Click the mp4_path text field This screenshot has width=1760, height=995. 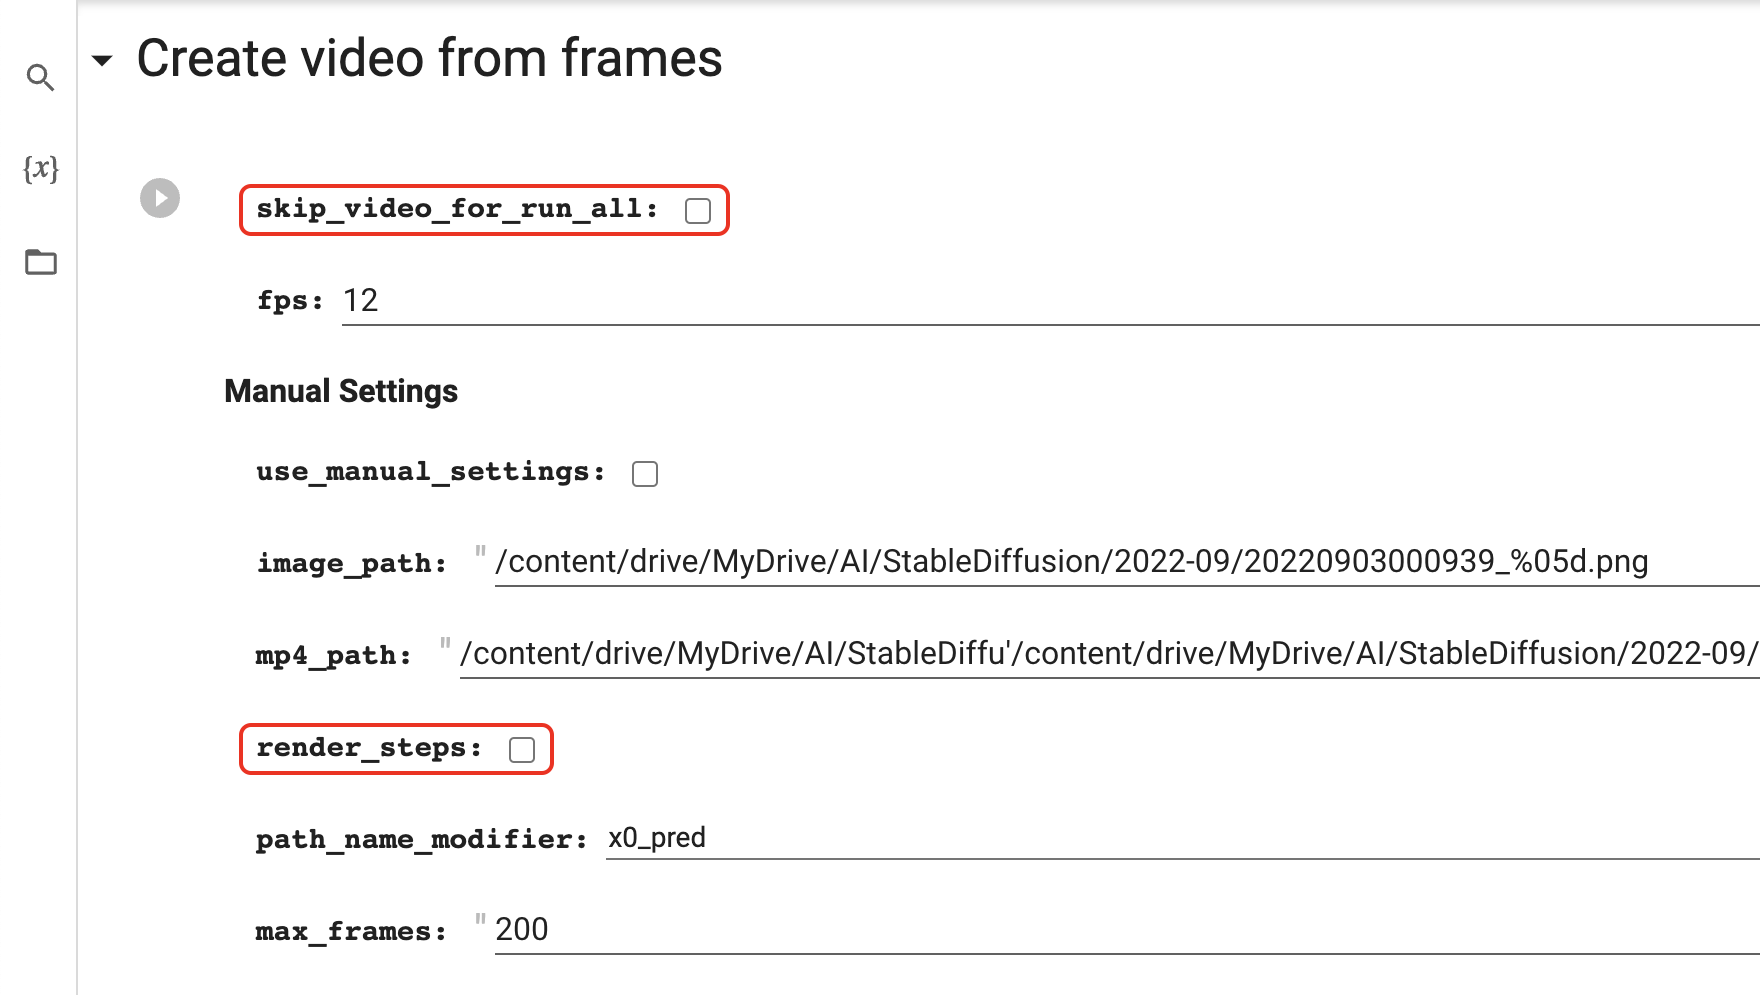tap(1110, 654)
